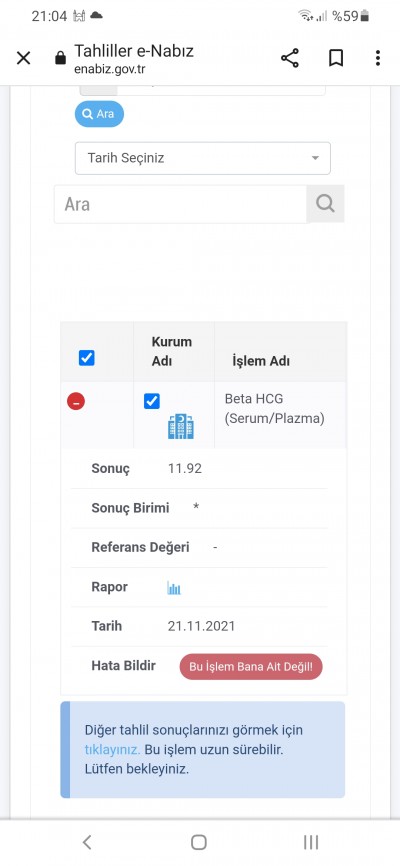Click the dropdown arrow of Tarih Seçiniz

(315, 158)
